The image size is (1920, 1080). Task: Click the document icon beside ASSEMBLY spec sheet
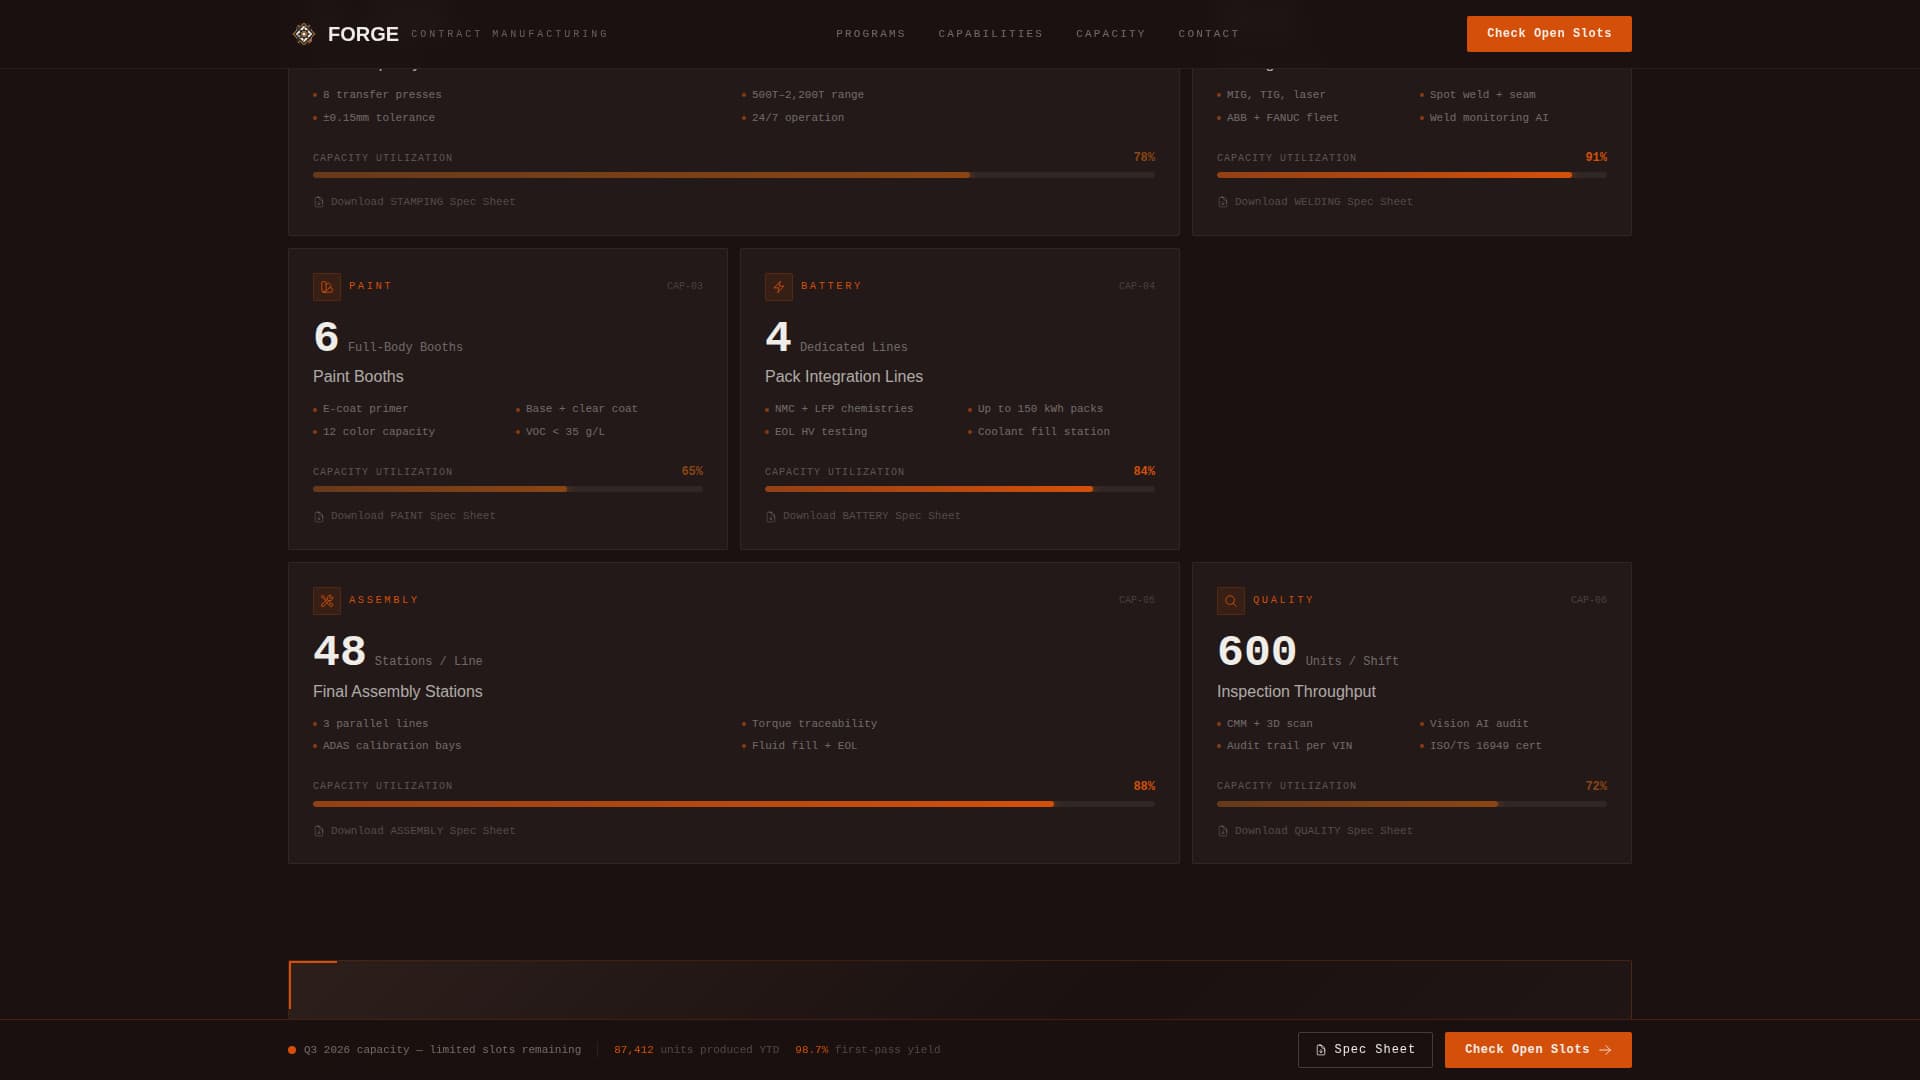tap(318, 830)
